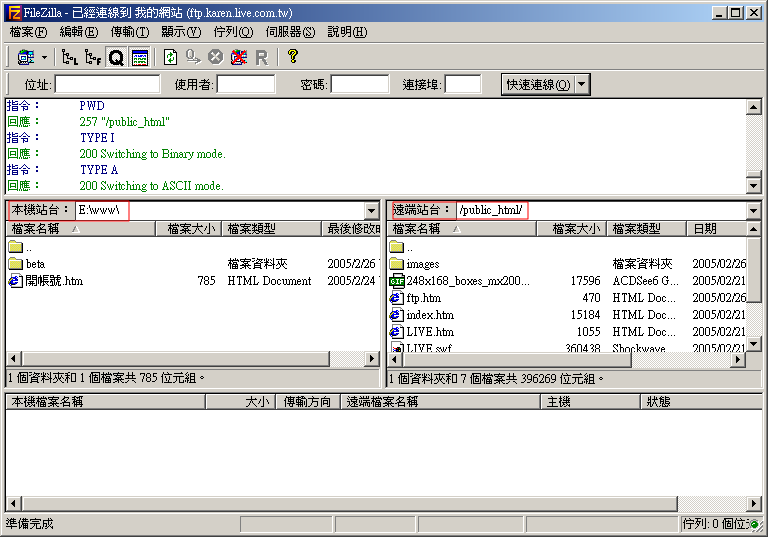
Task: Expand the local site path dropdown
Action: coord(372,211)
